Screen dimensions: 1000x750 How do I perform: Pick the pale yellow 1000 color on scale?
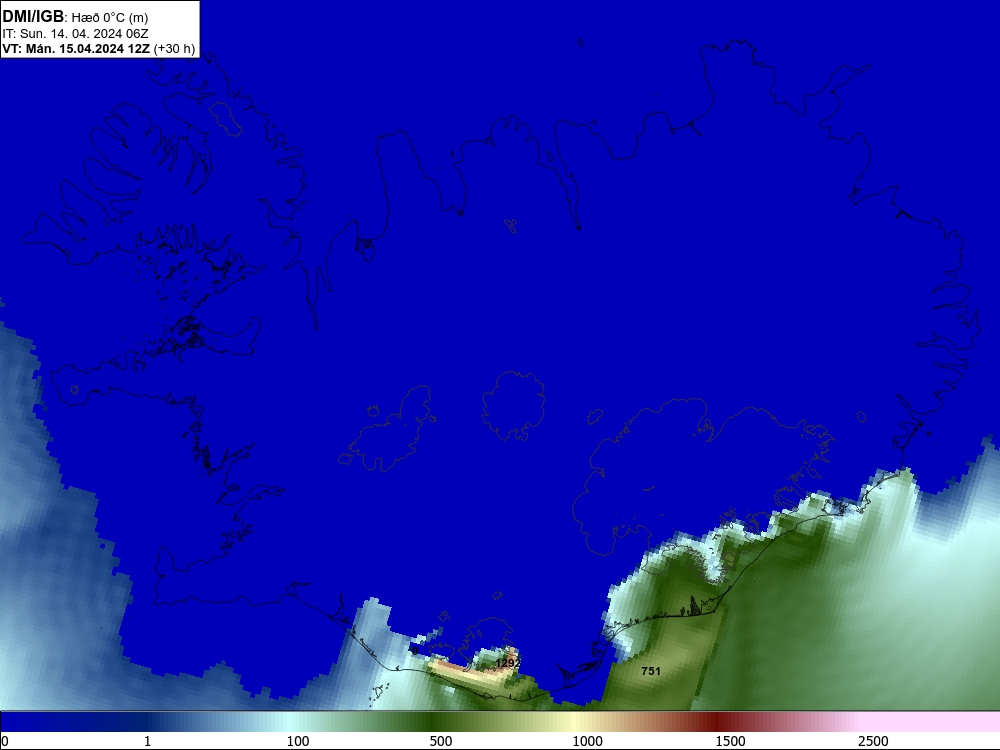click(x=574, y=722)
